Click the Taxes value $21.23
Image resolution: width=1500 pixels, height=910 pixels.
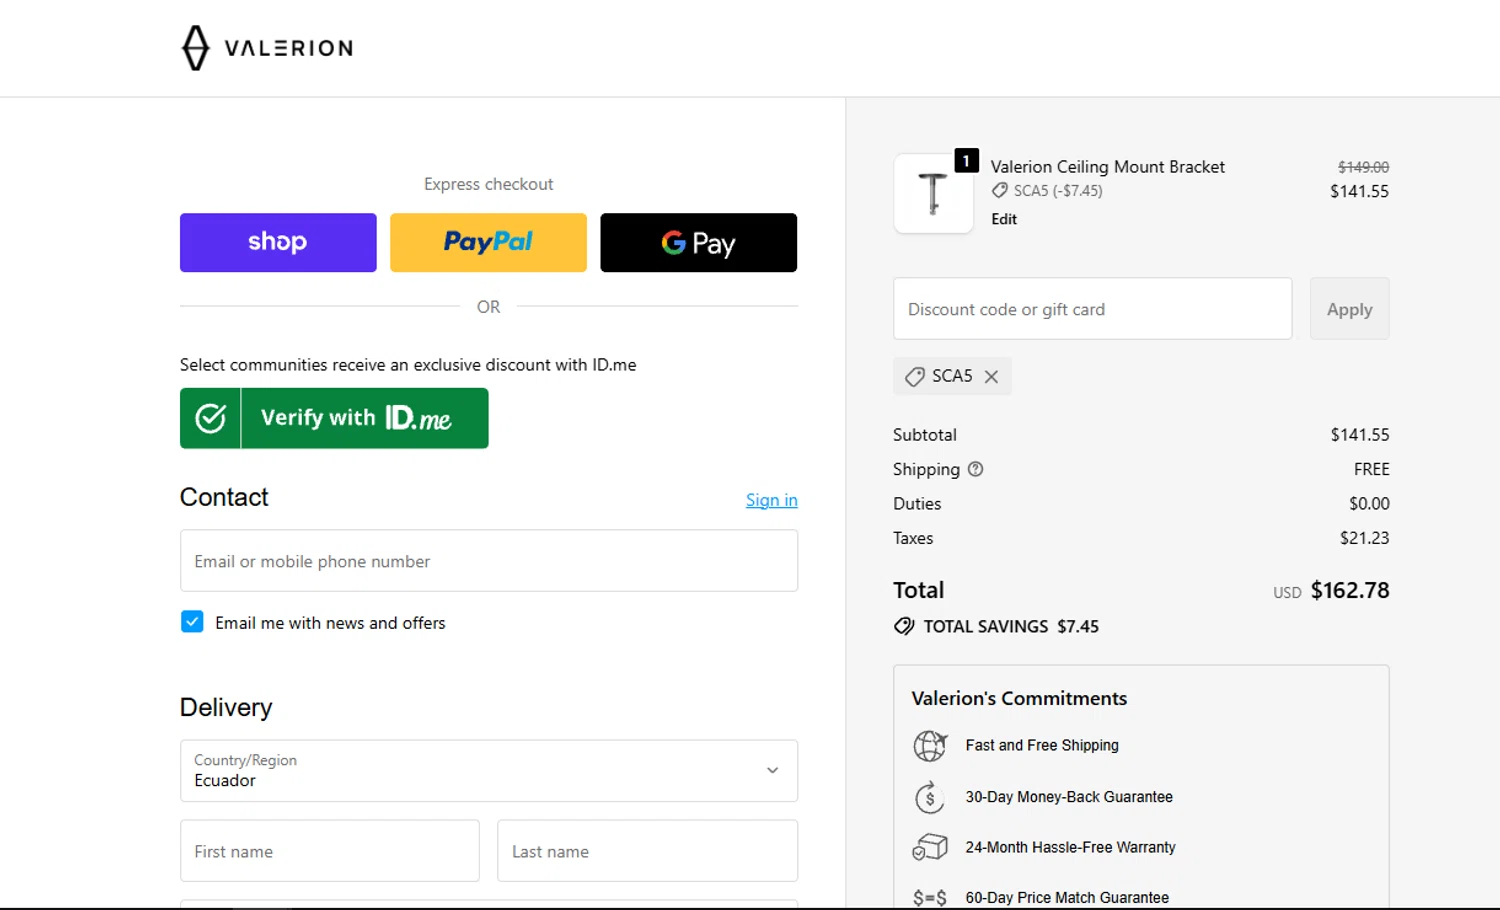click(1364, 538)
